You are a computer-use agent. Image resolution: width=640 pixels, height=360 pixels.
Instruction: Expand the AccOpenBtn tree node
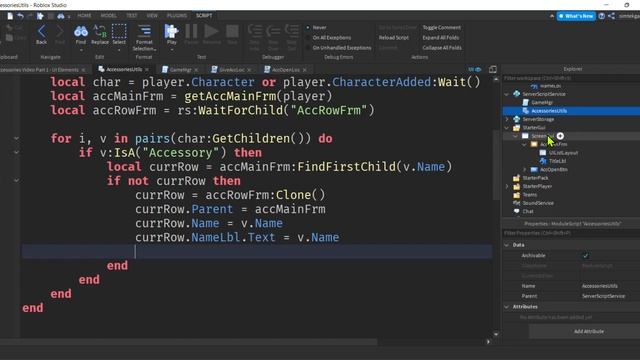524,169
